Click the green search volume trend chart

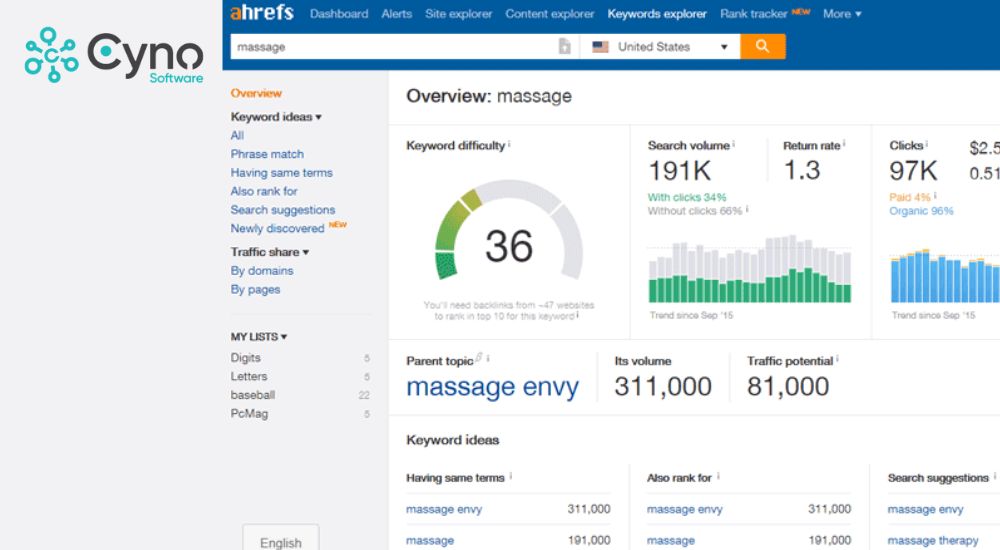749,269
